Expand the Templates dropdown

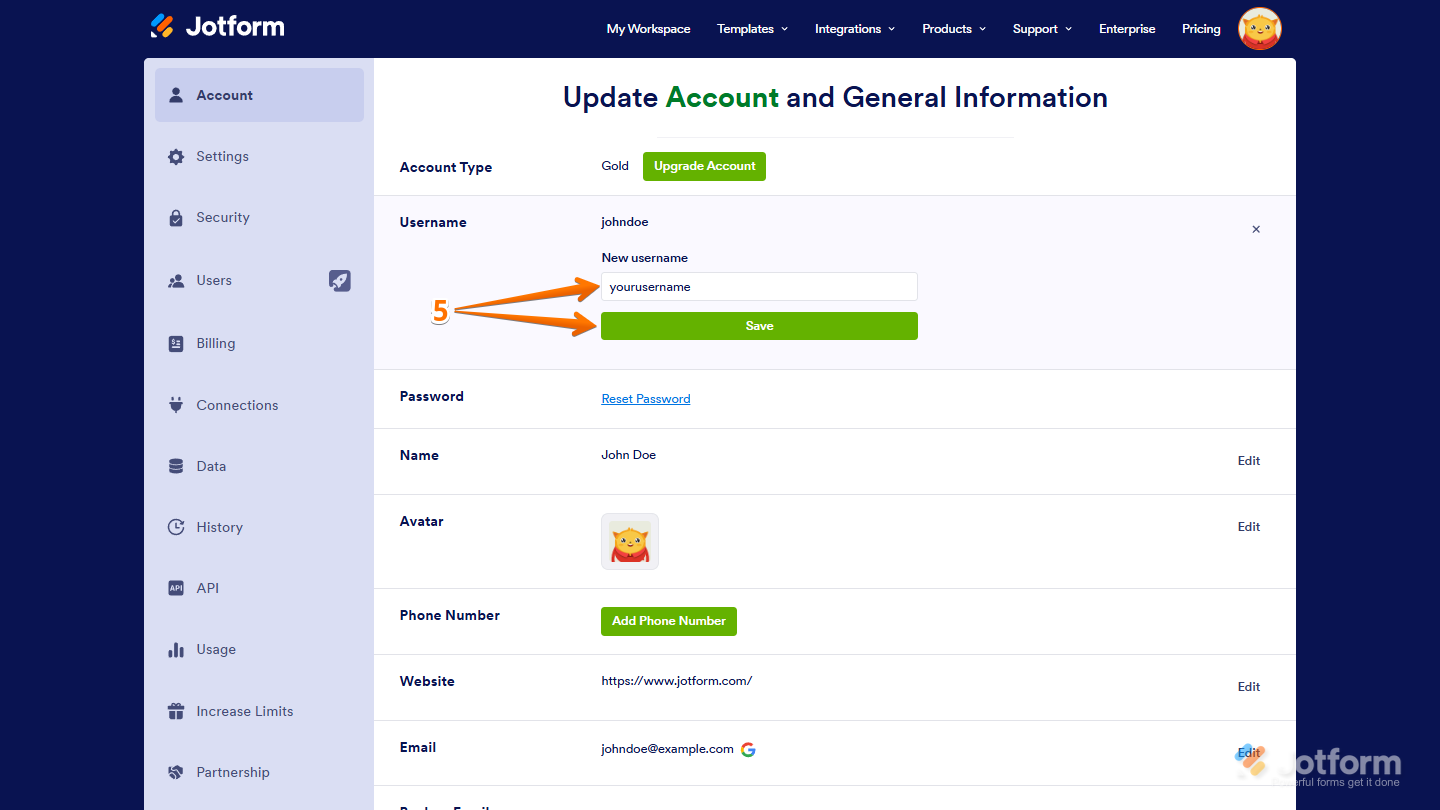(752, 29)
